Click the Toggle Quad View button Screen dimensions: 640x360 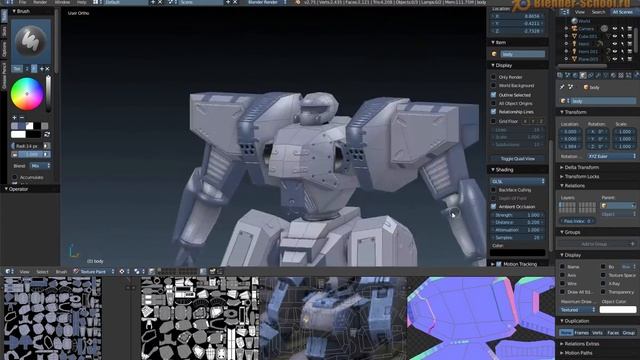pyautogui.click(x=518, y=158)
